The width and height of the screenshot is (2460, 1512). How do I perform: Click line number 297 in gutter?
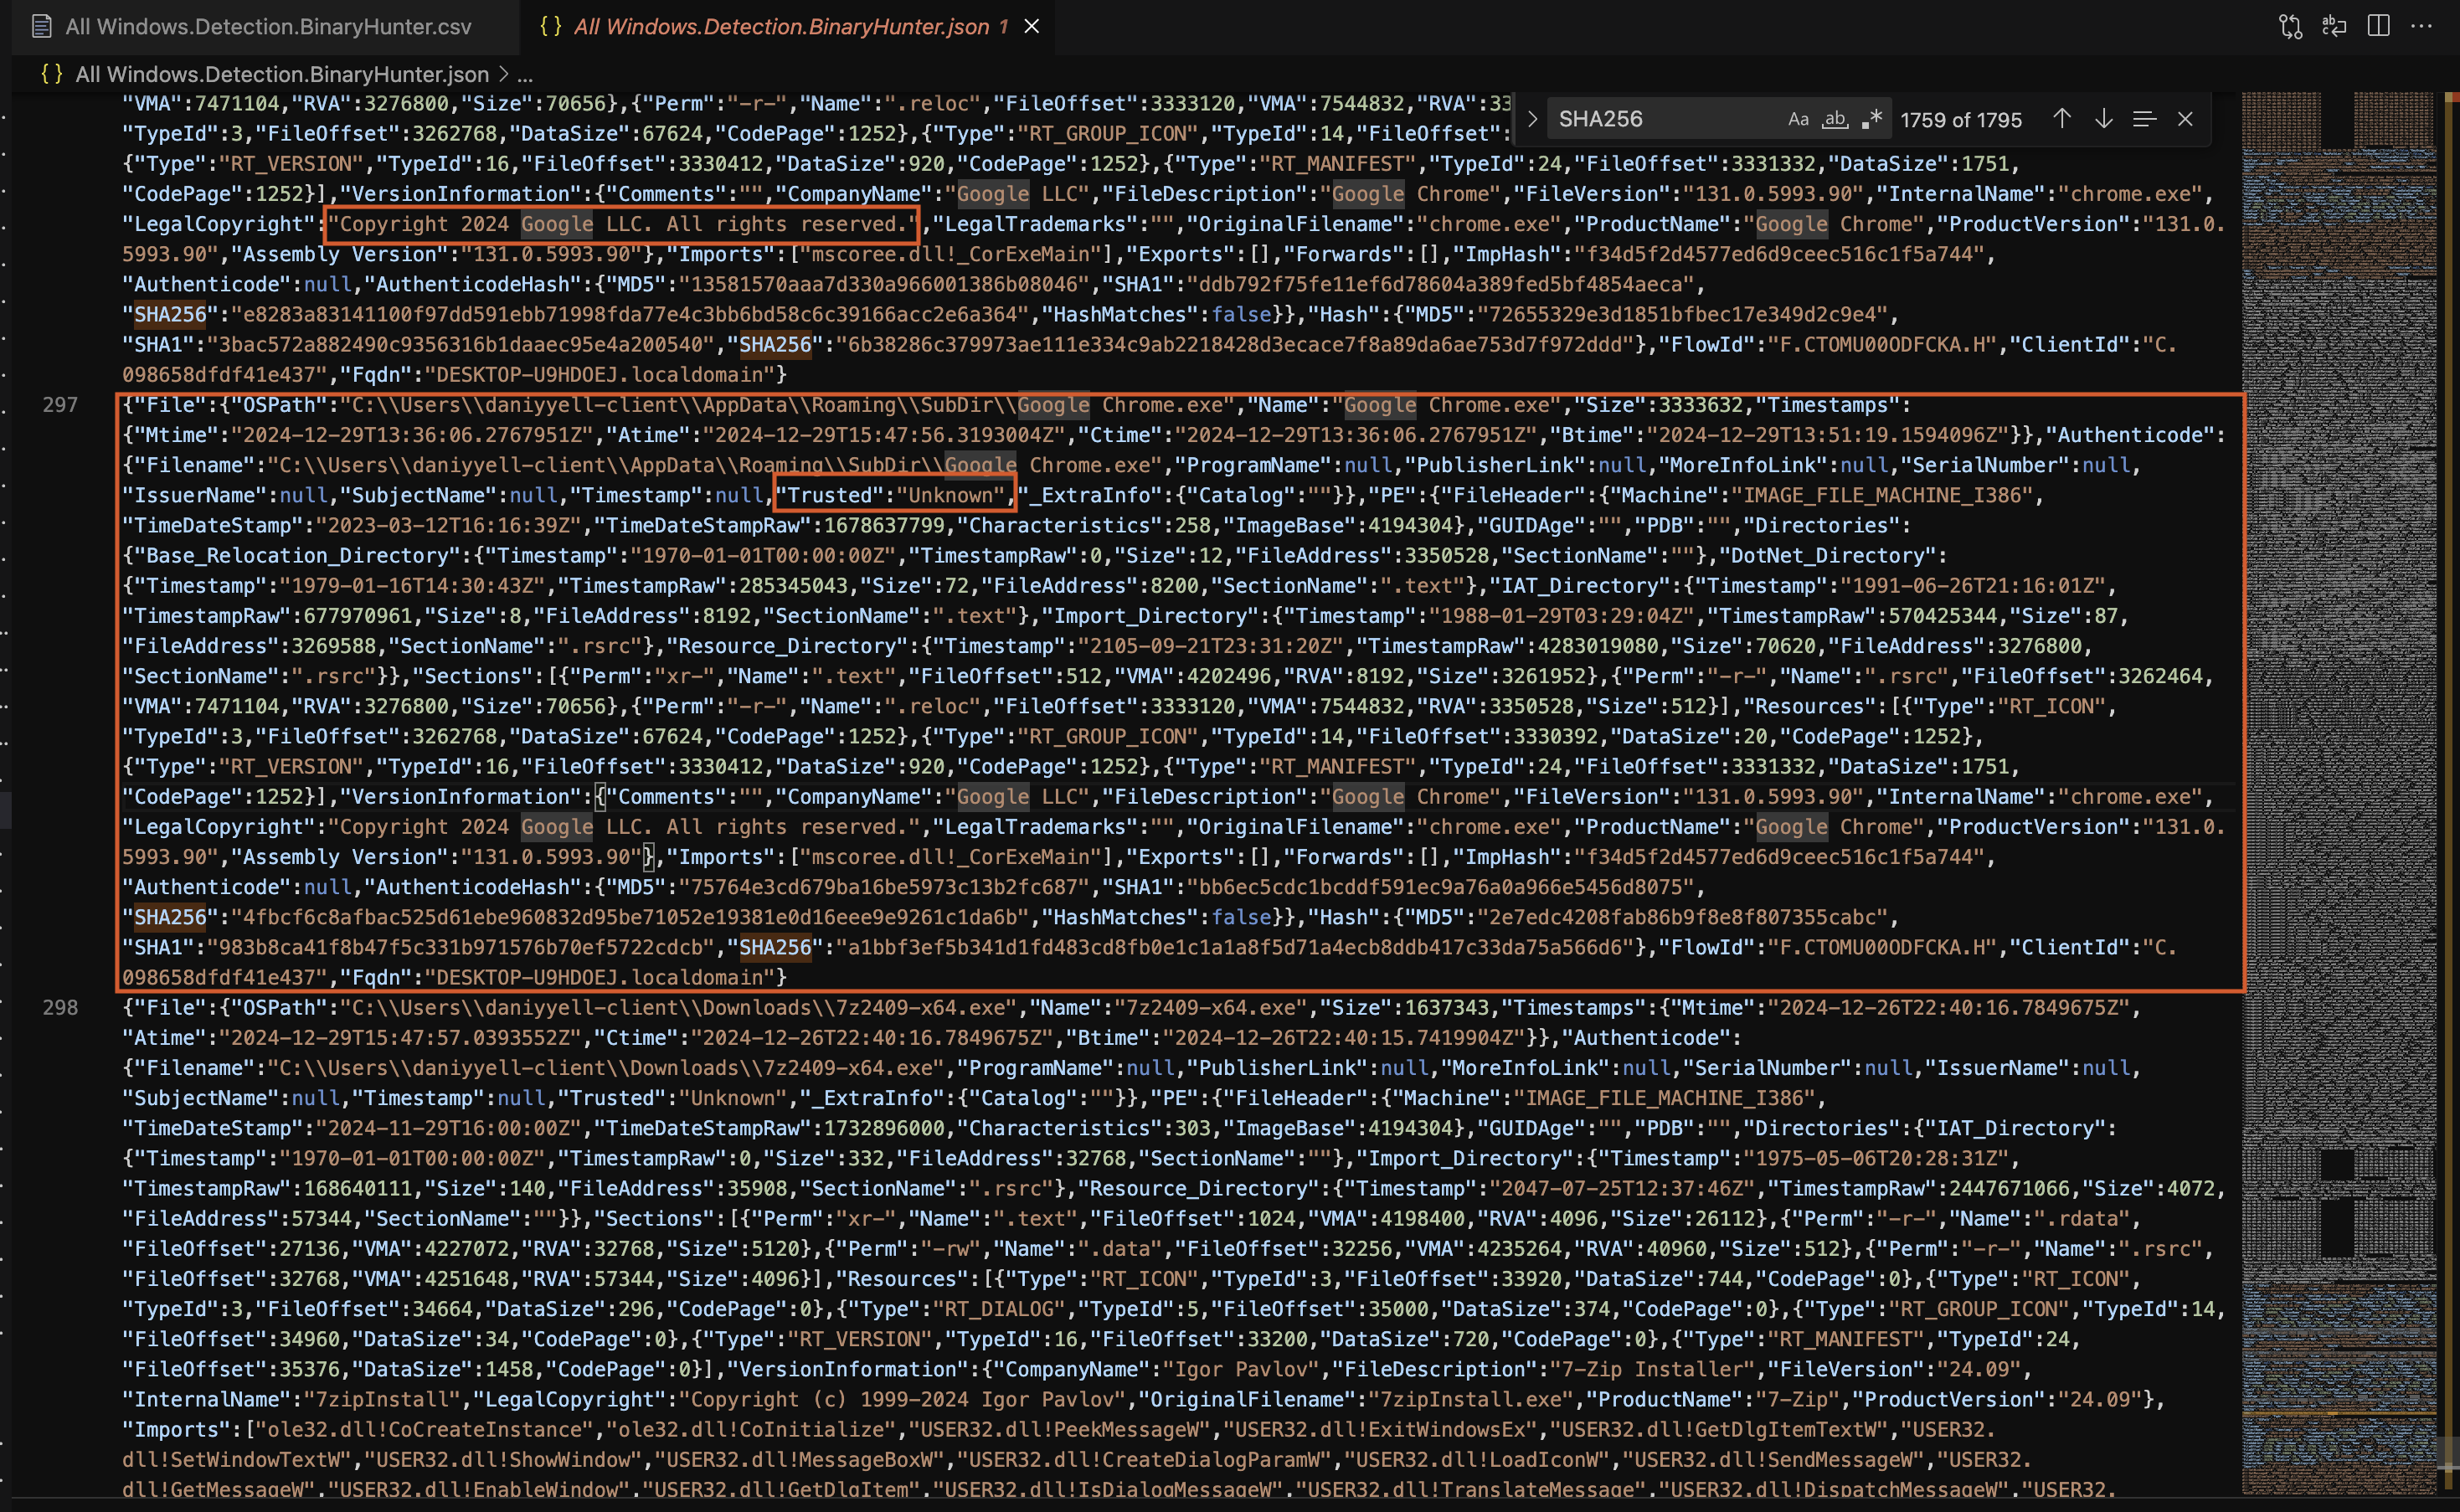click(60, 405)
